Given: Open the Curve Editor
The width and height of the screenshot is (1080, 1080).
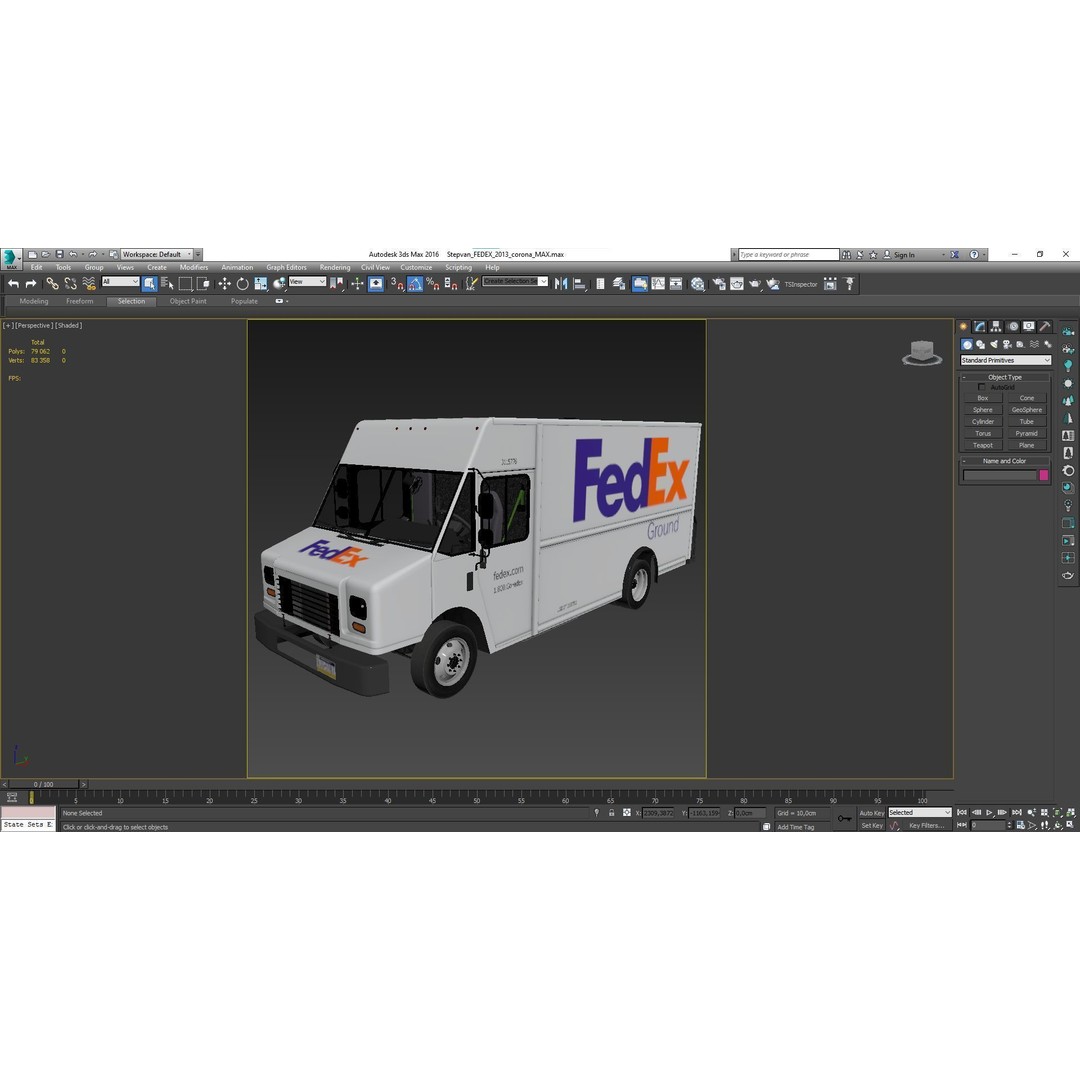Looking at the screenshot, I should [658, 284].
